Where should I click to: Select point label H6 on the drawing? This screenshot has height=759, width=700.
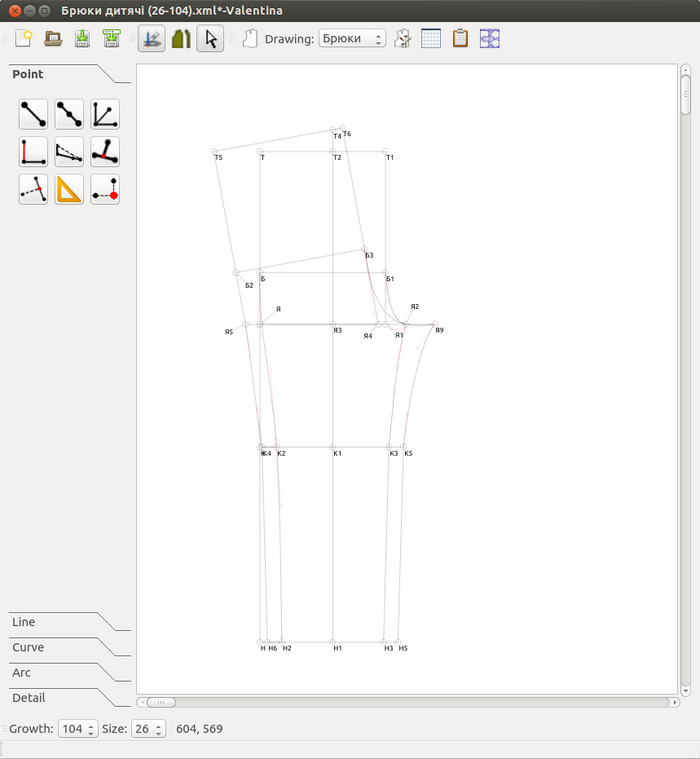[273, 649]
